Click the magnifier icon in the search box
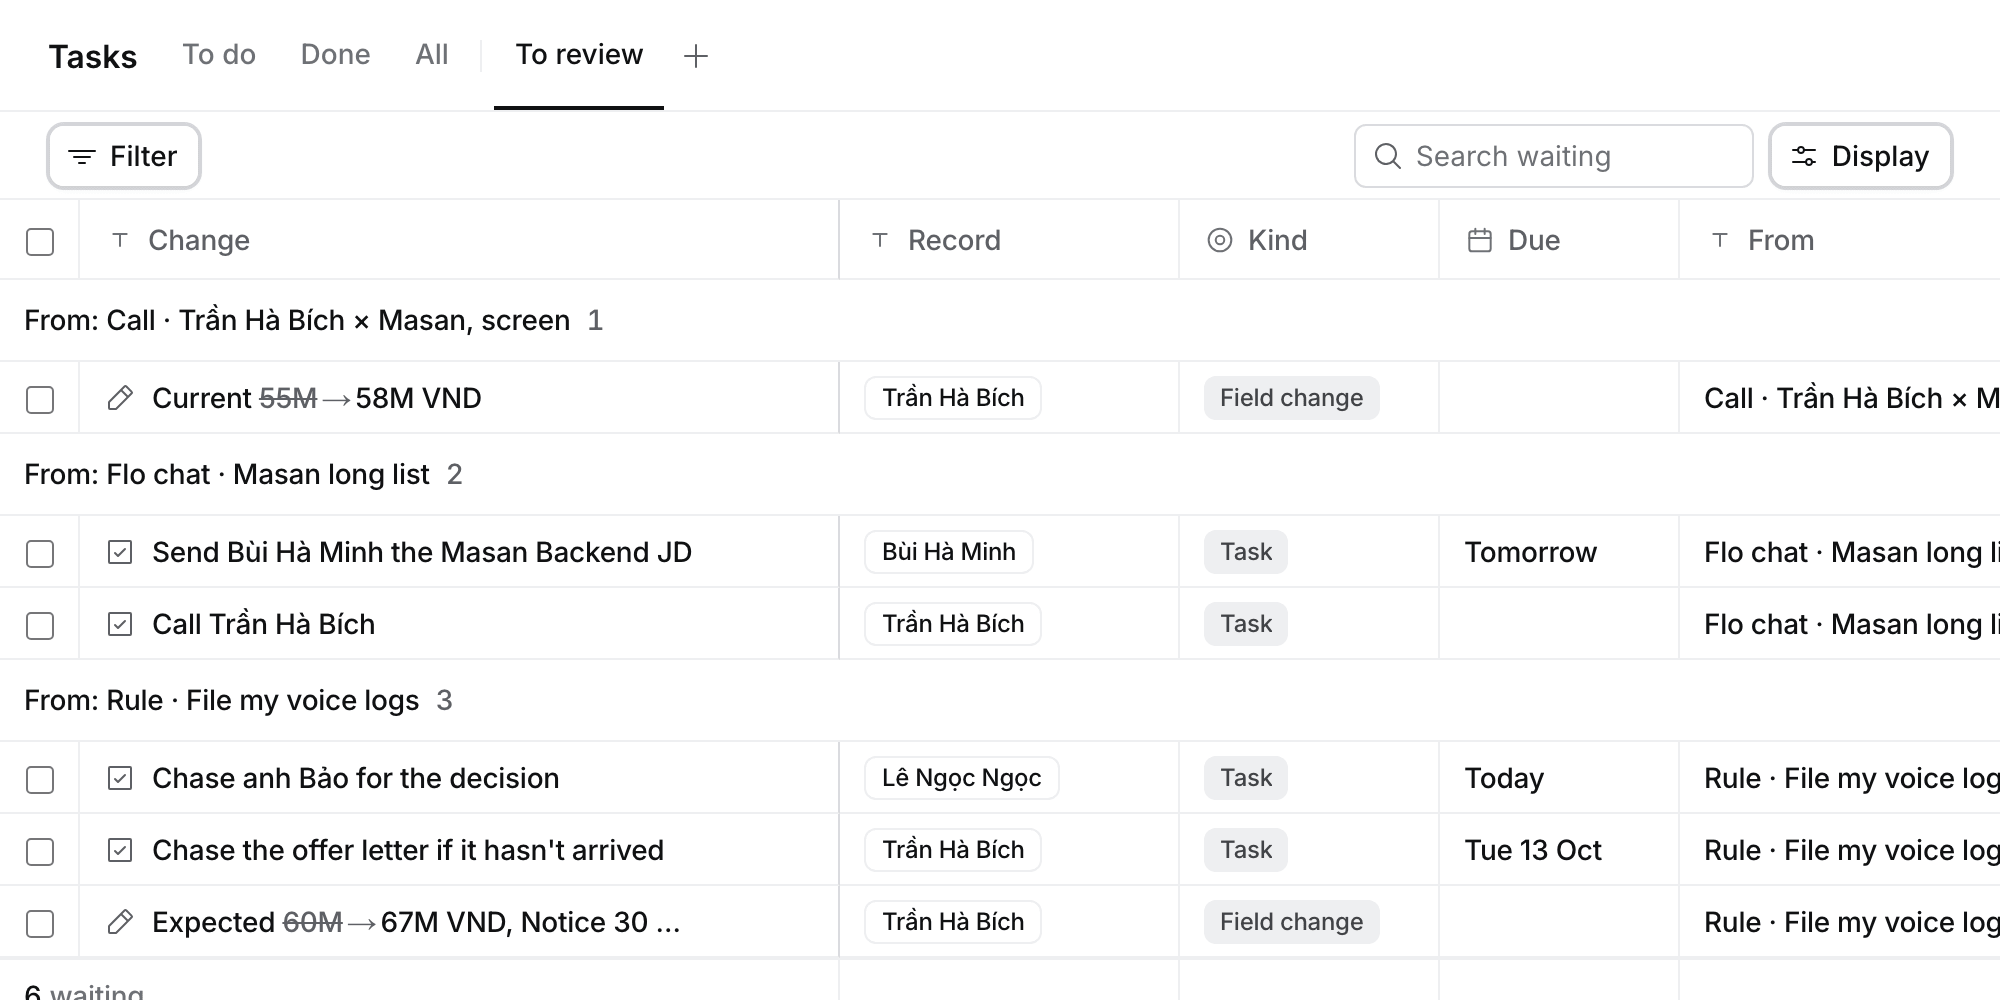This screenshot has width=2000, height=1000. (1388, 156)
